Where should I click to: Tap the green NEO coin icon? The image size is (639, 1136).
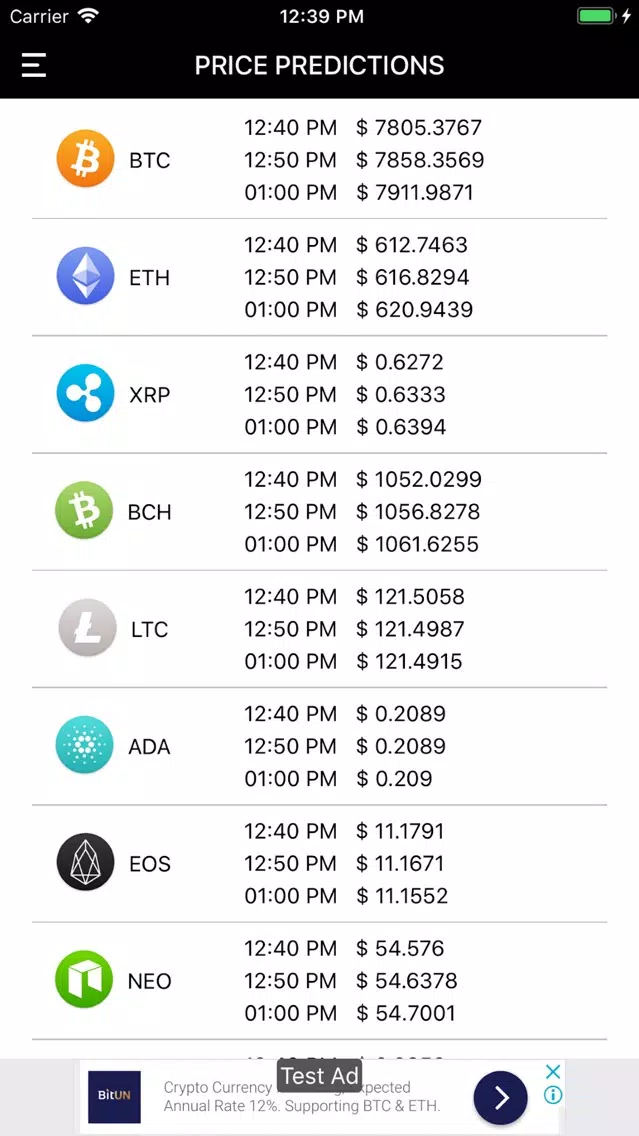(x=85, y=980)
